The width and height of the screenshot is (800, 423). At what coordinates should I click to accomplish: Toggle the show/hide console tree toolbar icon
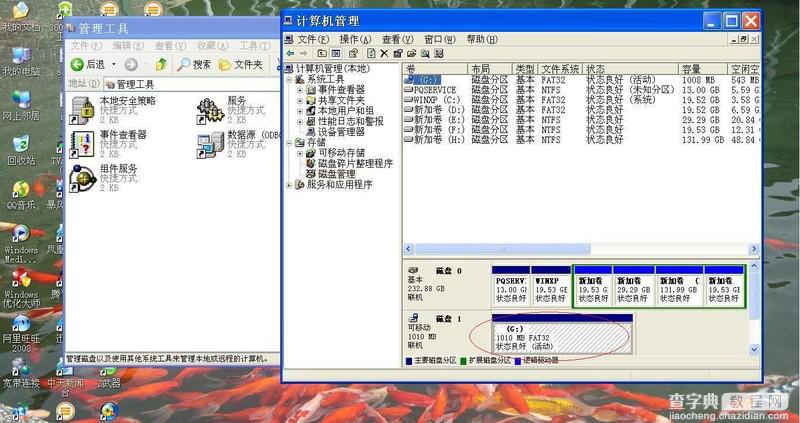pyautogui.click(x=336, y=53)
